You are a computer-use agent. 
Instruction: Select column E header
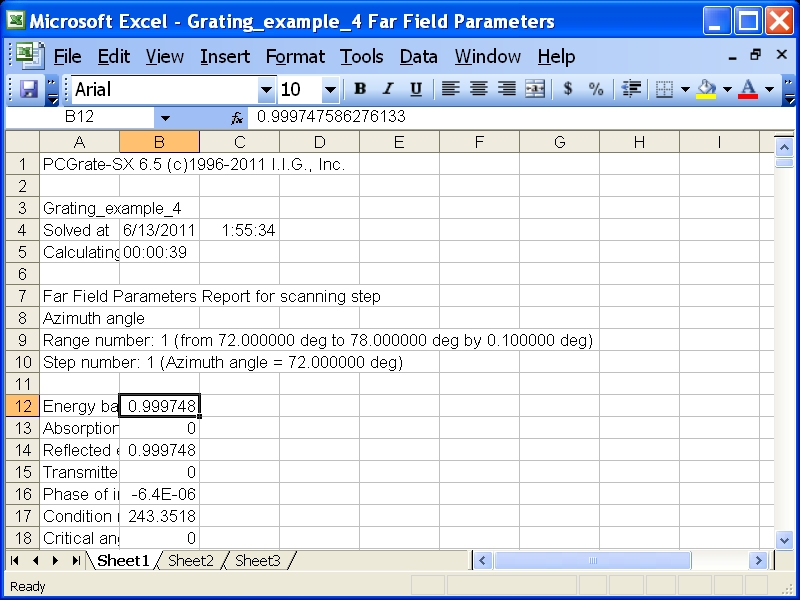(399, 142)
